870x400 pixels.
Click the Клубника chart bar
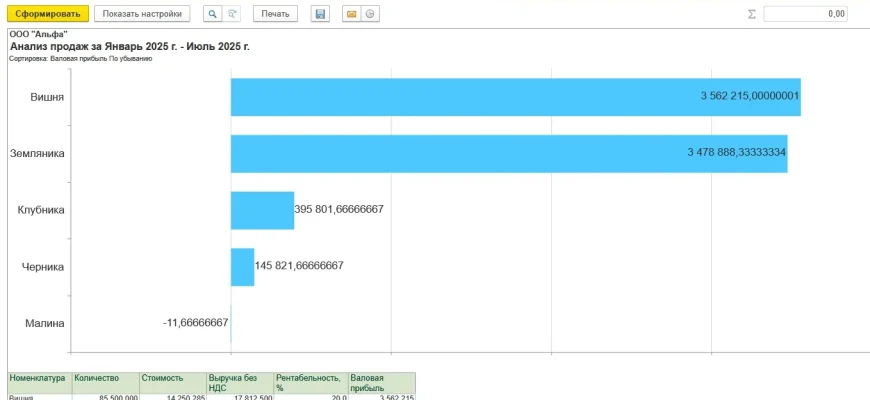(x=262, y=210)
